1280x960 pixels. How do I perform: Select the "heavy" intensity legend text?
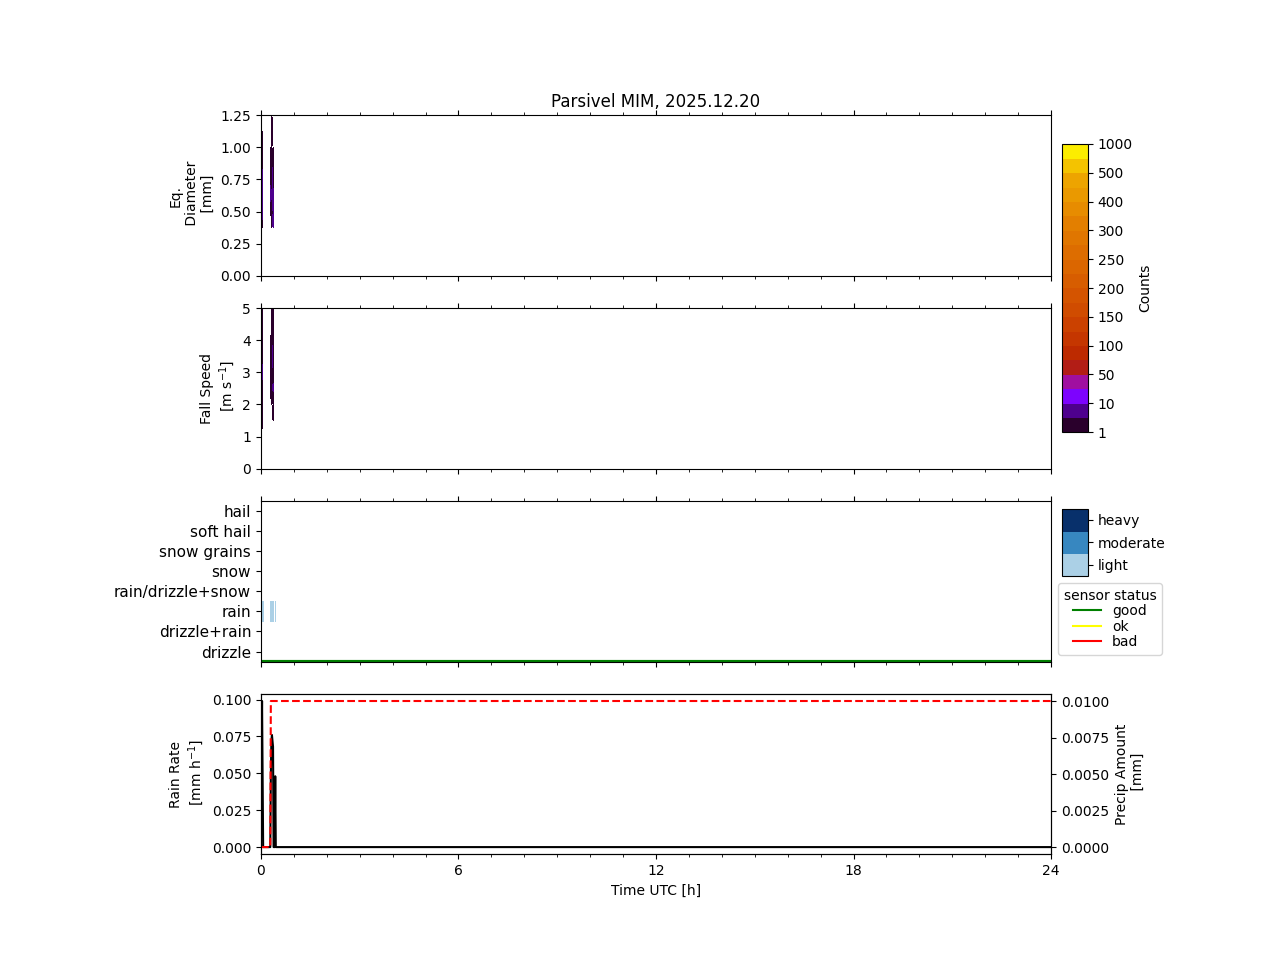point(1118,520)
